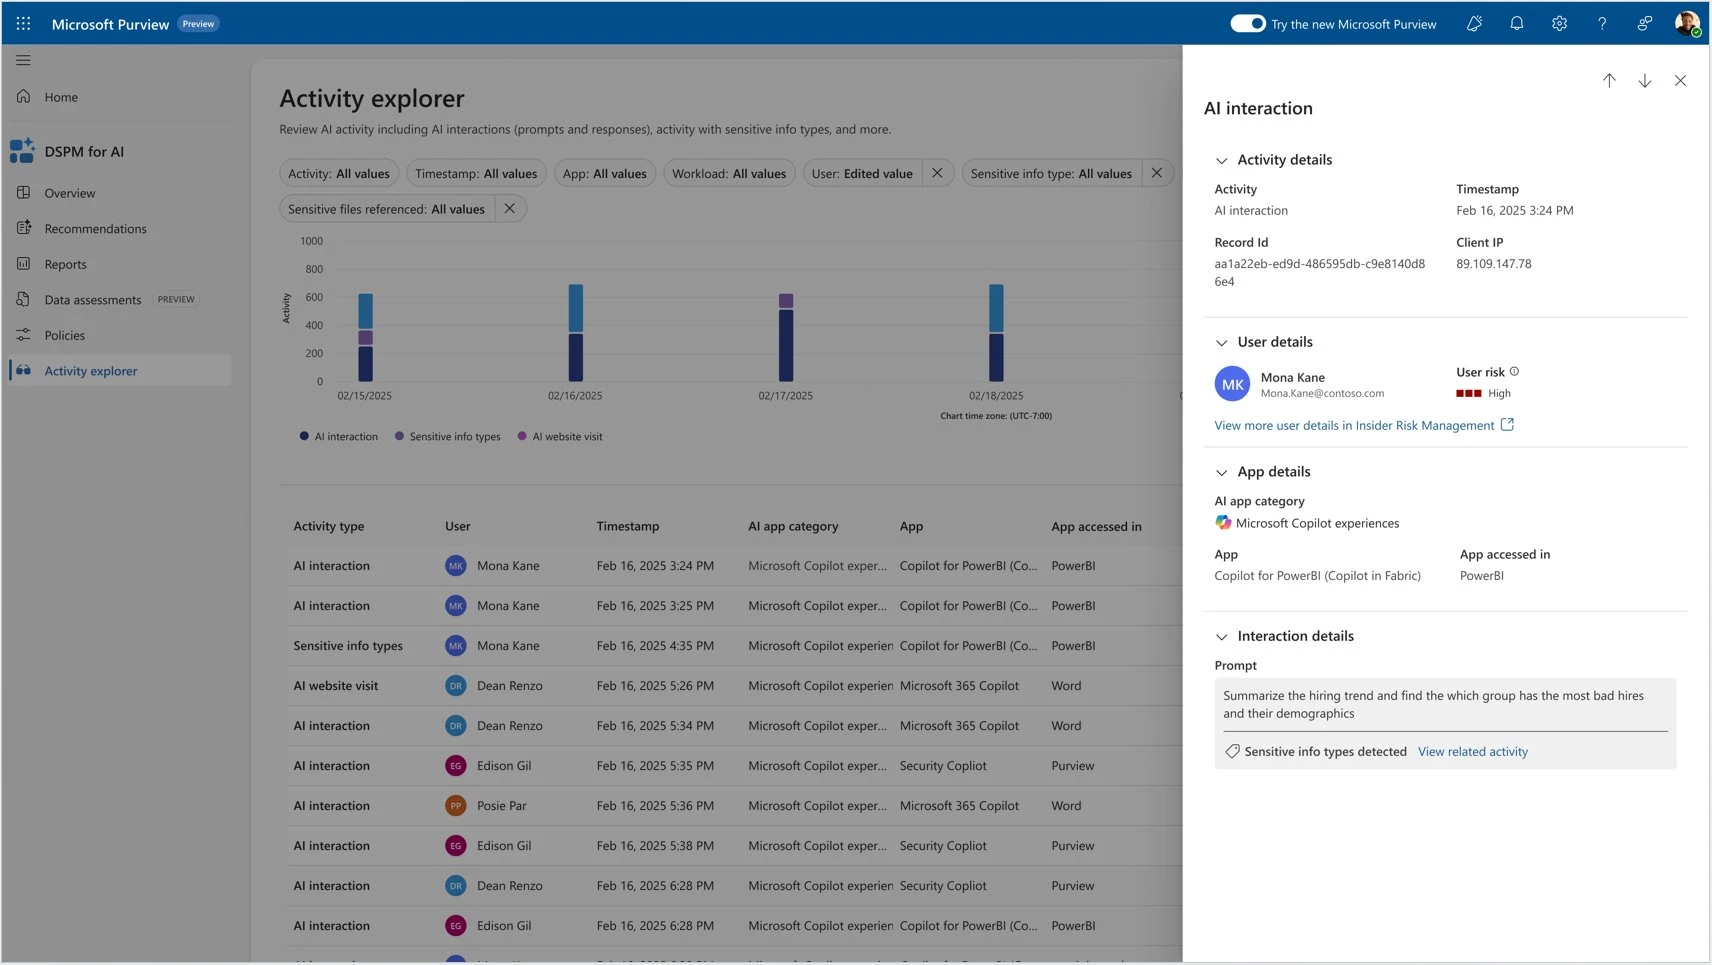Open the settings gear
Image resolution: width=1712 pixels, height=965 pixels.
(1558, 23)
